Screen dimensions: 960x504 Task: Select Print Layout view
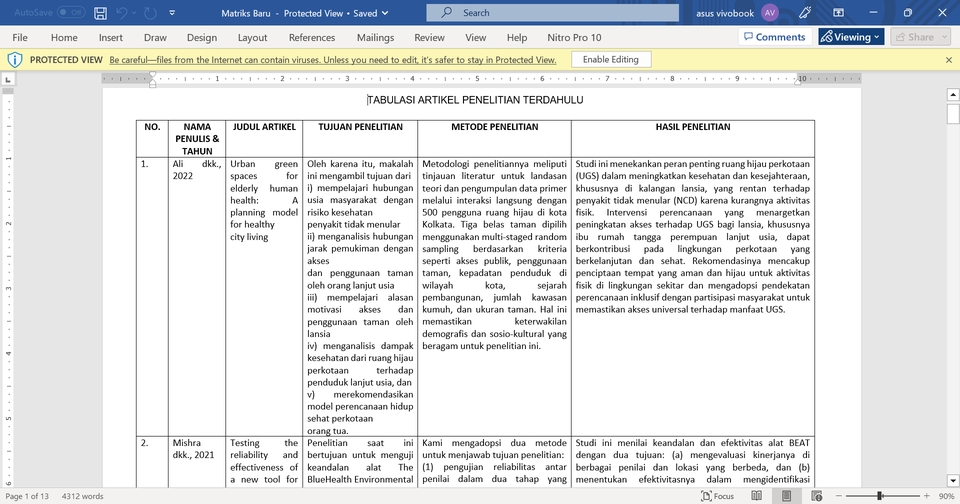[x=786, y=496]
